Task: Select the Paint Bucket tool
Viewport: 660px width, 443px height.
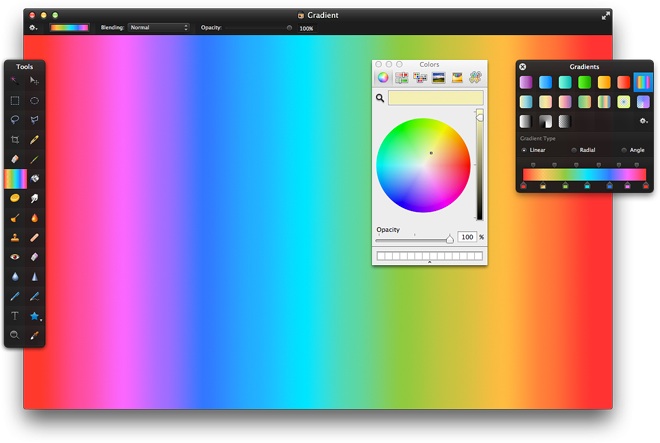Action: [x=35, y=179]
